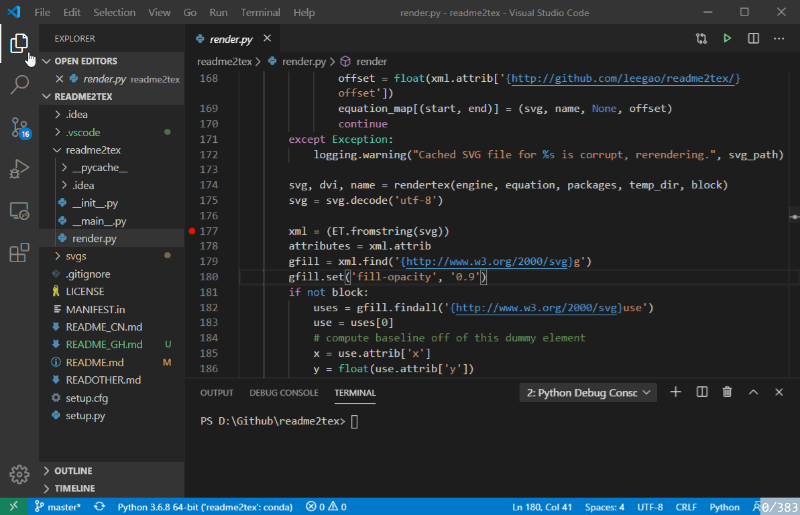Click the Compare Changes icon in editor toolbar
The image size is (800, 515).
point(701,38)
